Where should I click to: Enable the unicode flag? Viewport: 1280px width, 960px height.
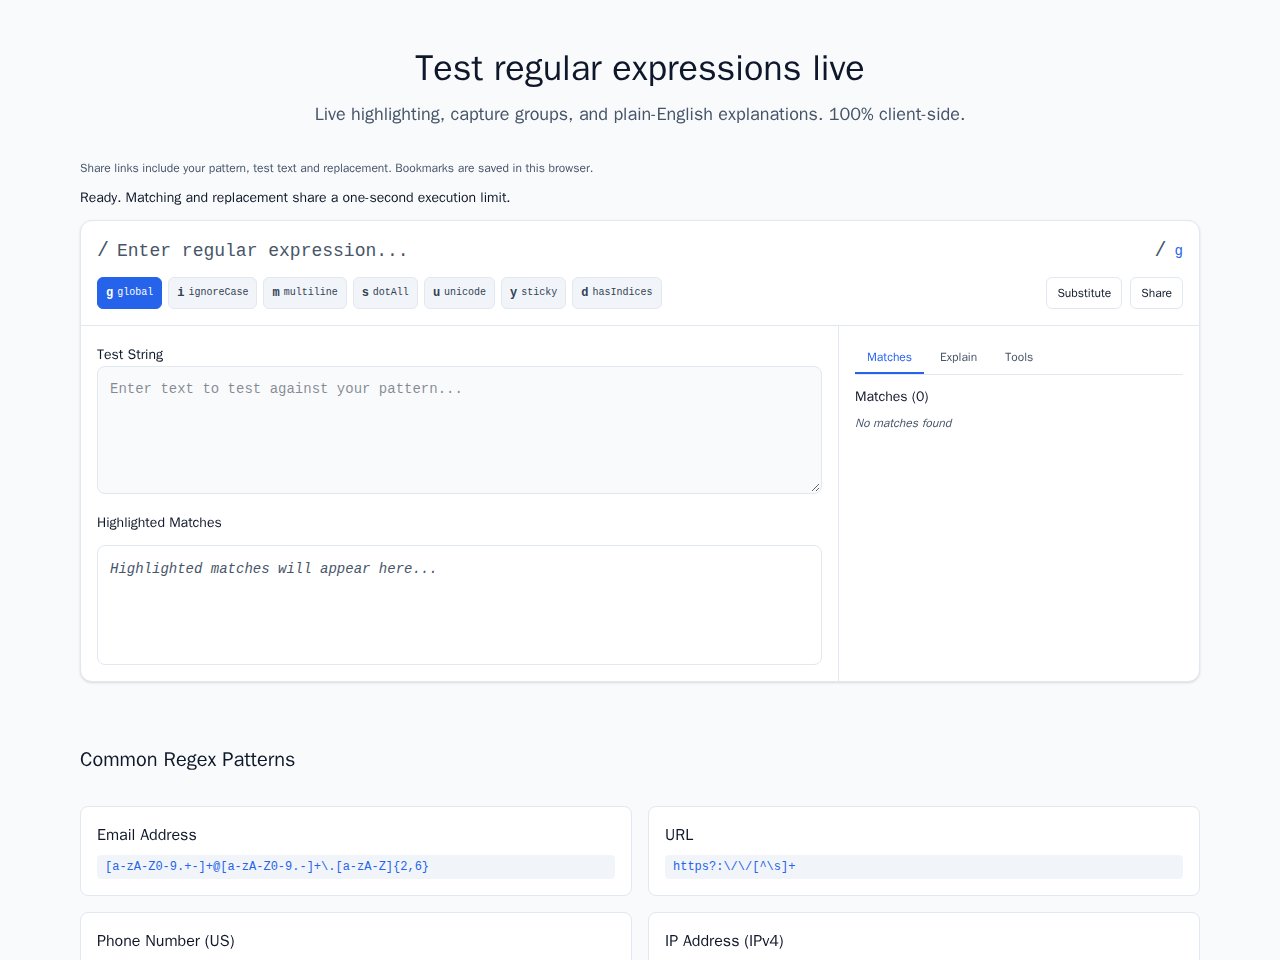459,293
